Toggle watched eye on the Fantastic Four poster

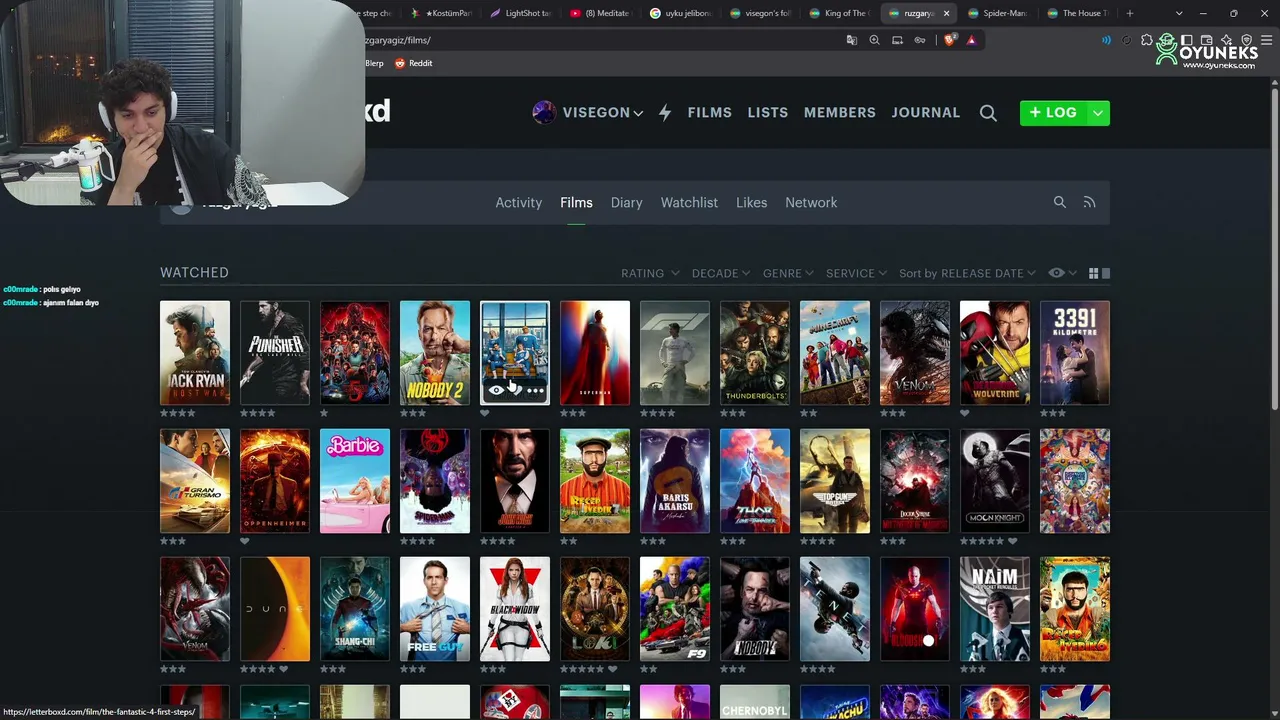[496, 390]
